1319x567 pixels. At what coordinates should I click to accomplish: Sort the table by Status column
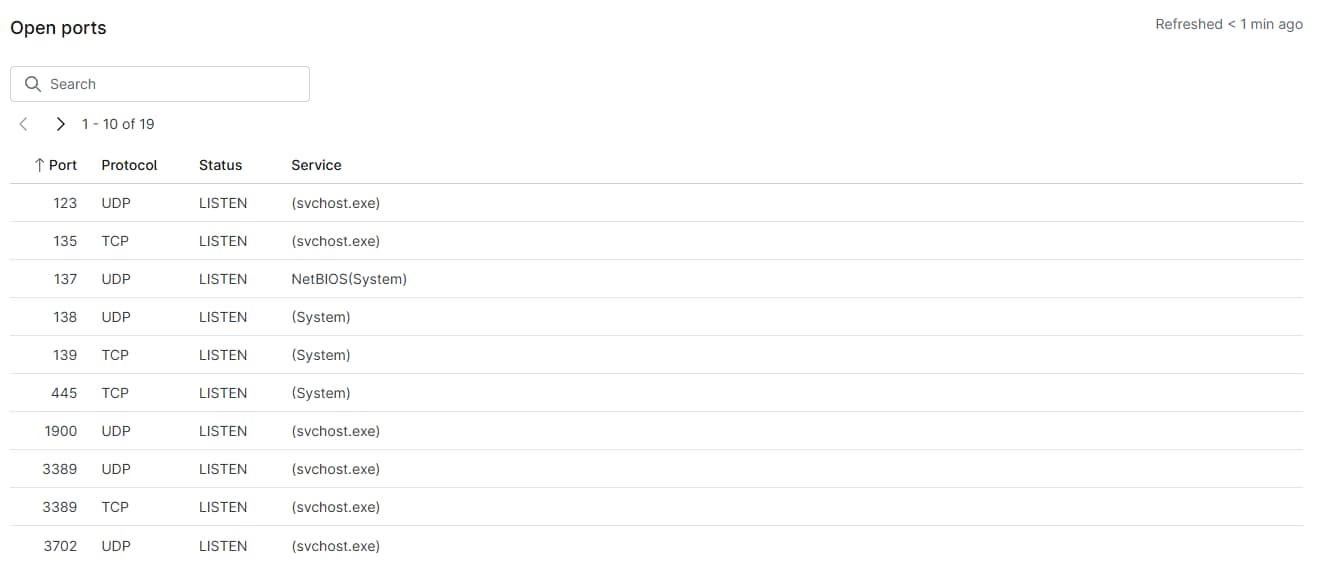click(220, 165)
